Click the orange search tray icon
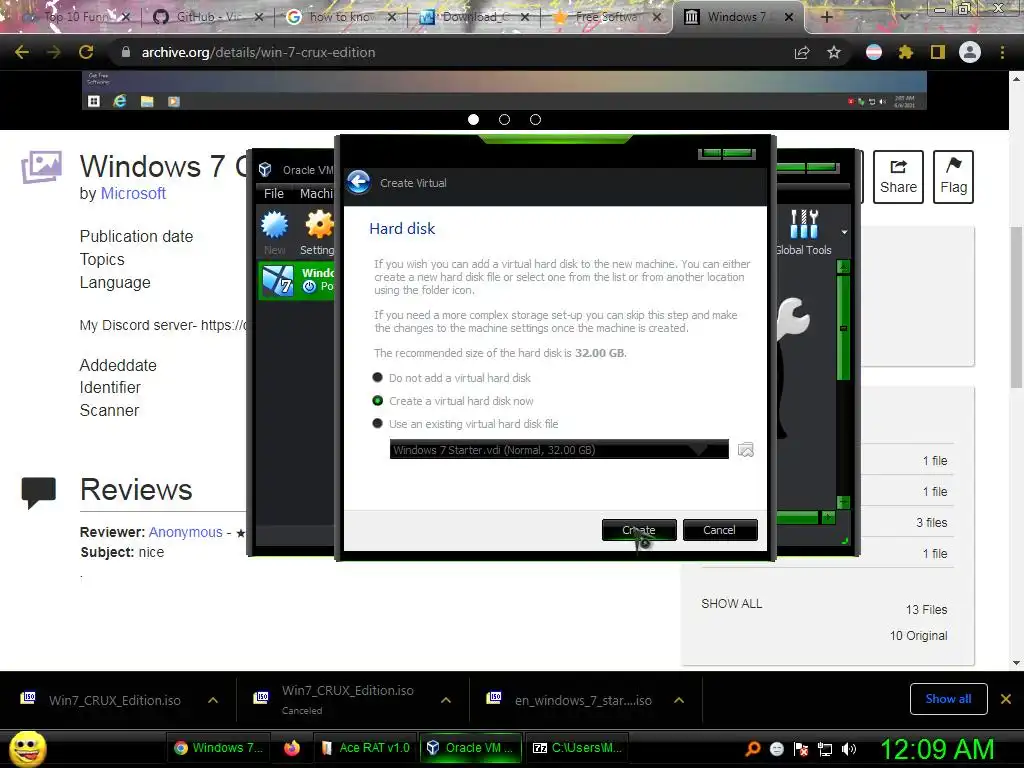Screen dimensions: 1024x768 point(753,748)
